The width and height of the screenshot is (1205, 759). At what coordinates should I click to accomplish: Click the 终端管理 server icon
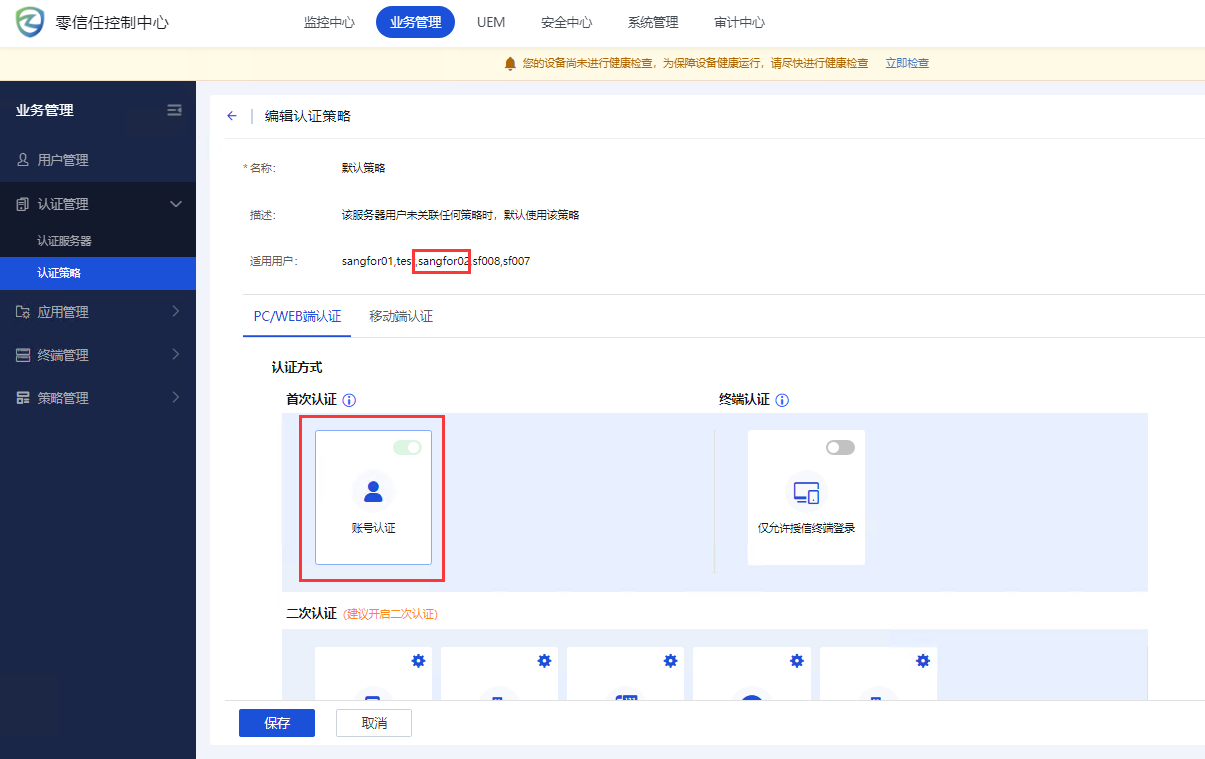[x=23, y=355]
